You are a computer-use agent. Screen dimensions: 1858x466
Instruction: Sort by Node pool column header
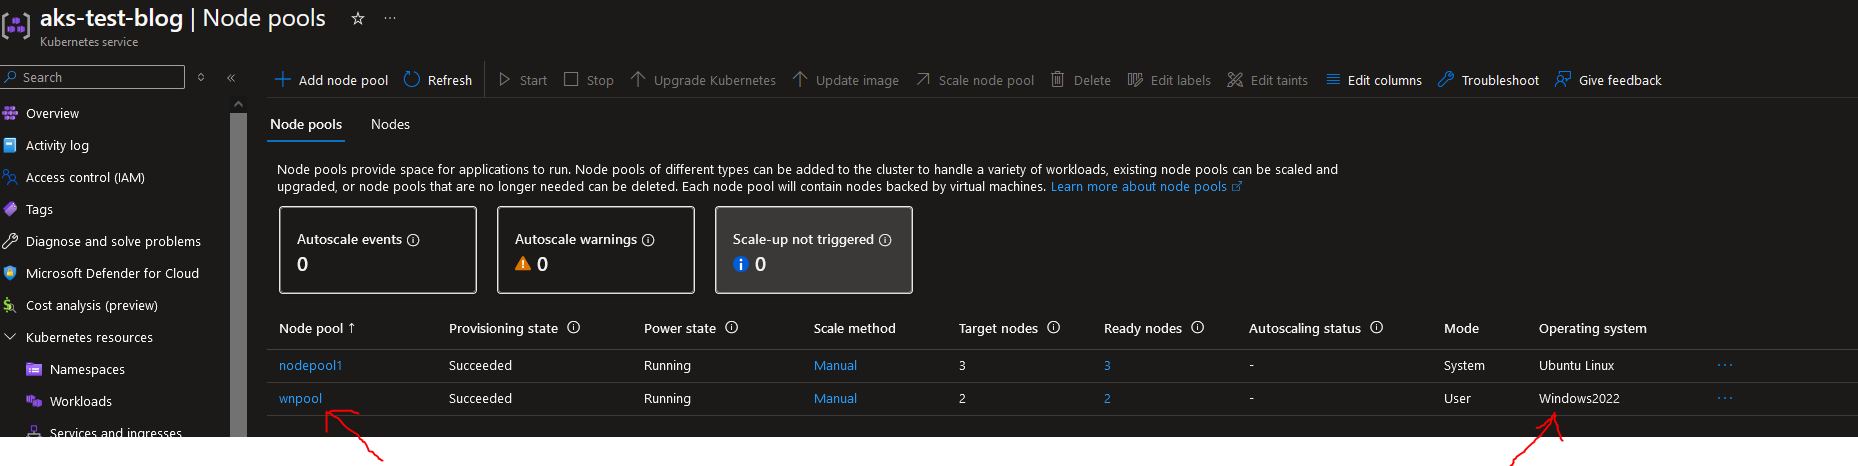[x=316, y=328]
